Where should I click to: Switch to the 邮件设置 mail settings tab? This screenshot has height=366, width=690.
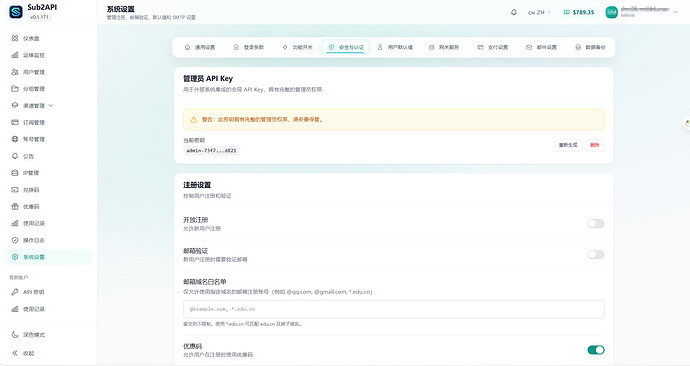click(541, 47)
